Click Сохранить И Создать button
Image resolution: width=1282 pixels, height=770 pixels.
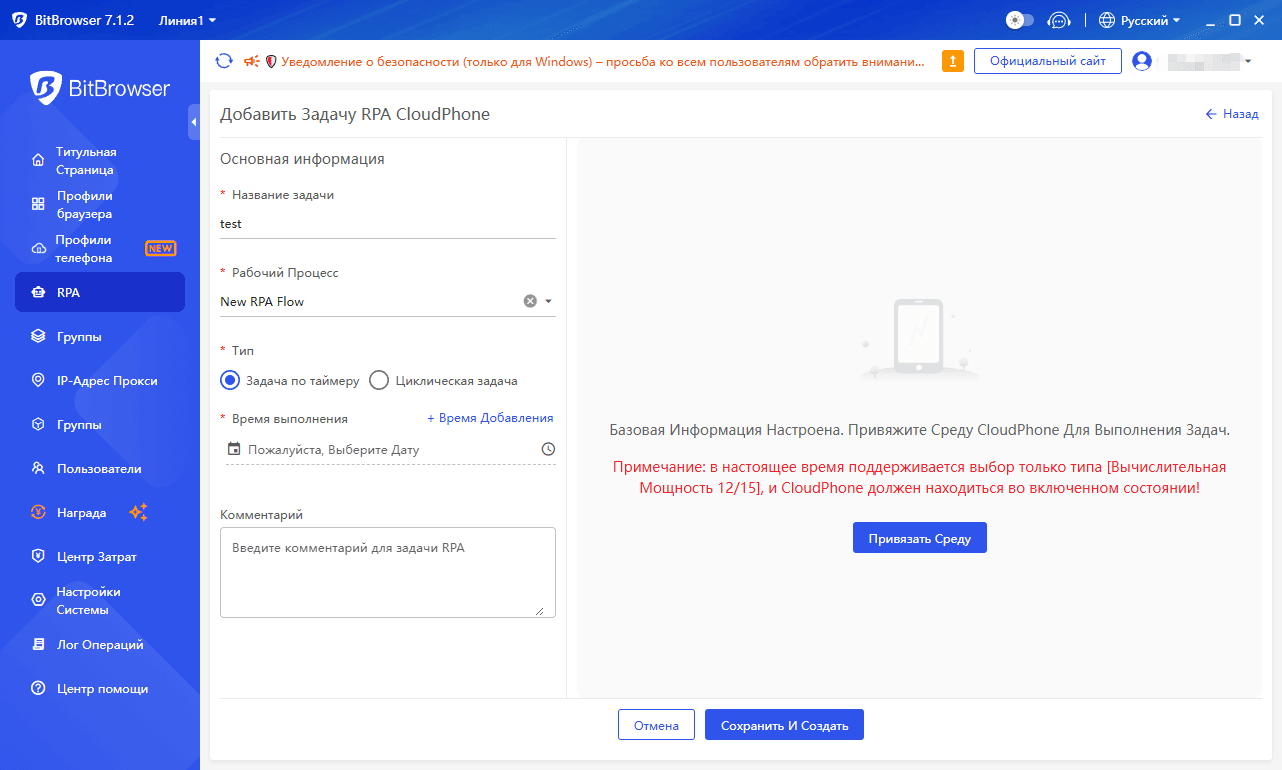[x=784, y=725]
